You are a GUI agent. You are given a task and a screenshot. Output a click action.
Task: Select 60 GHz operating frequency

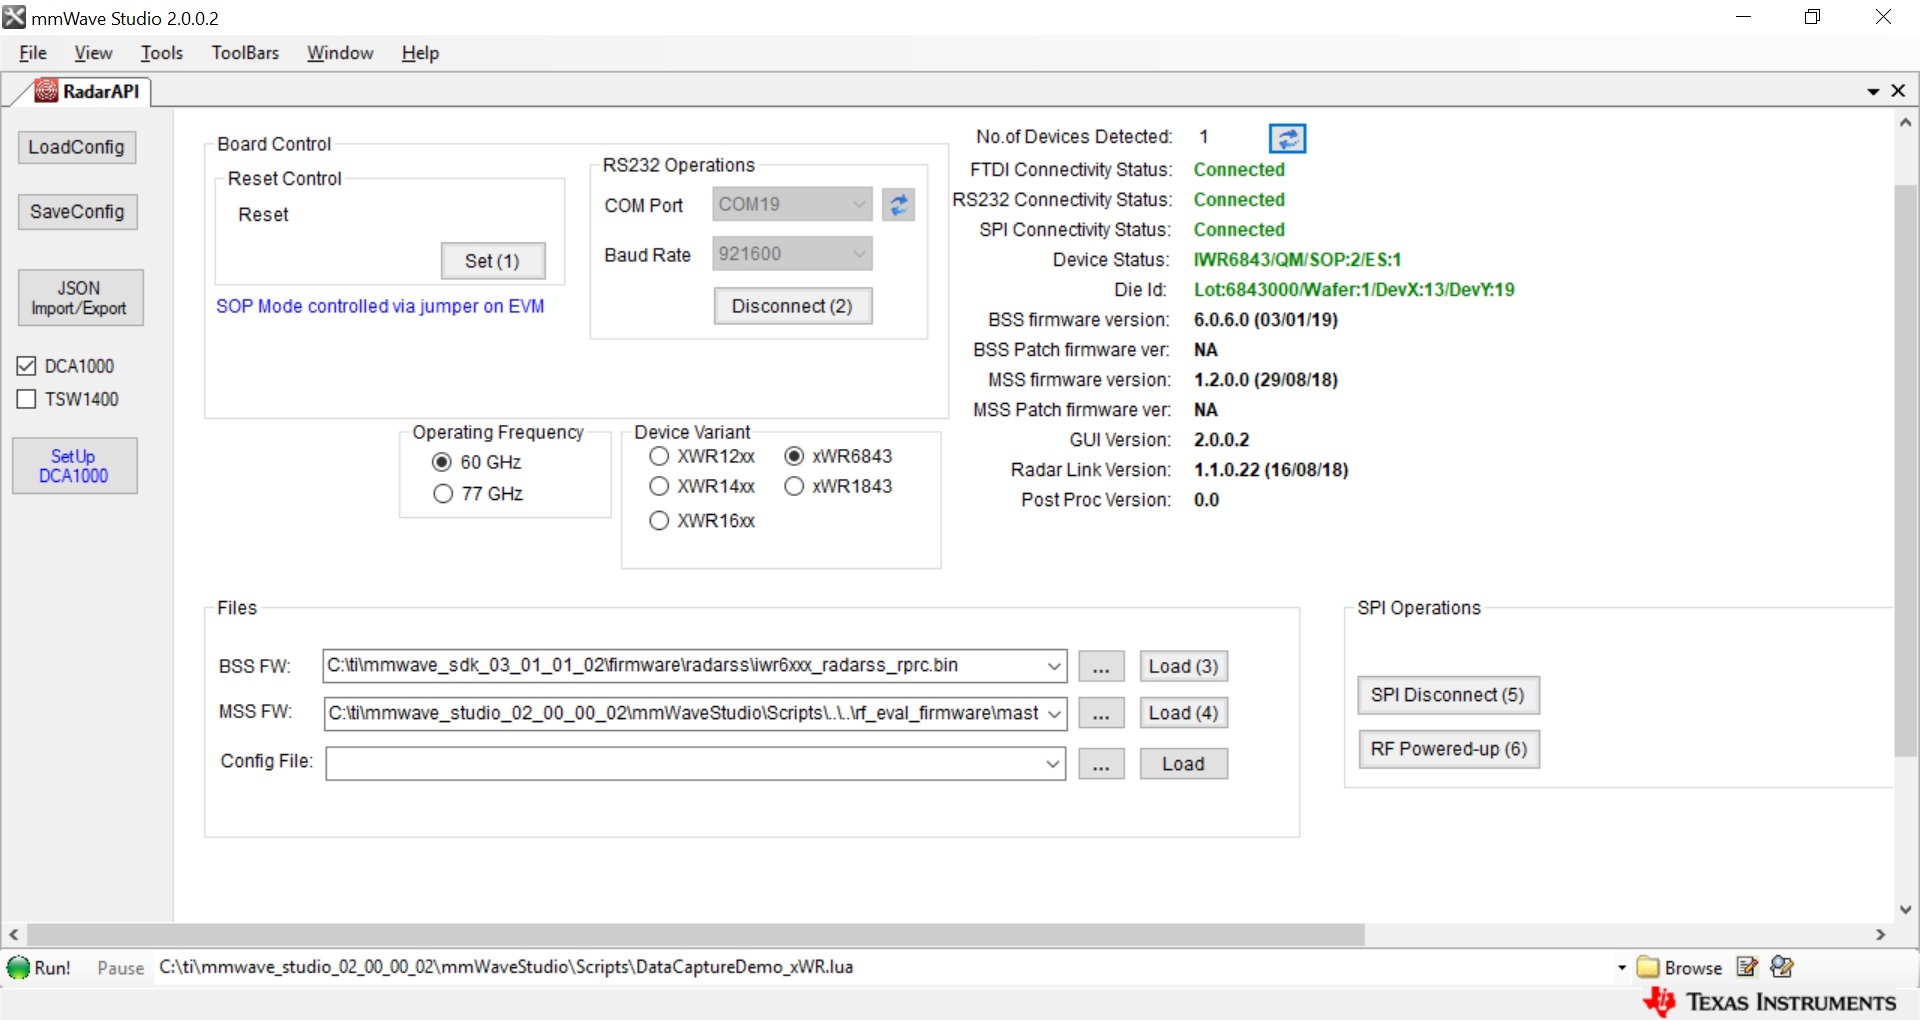click(x=442, y=462)
